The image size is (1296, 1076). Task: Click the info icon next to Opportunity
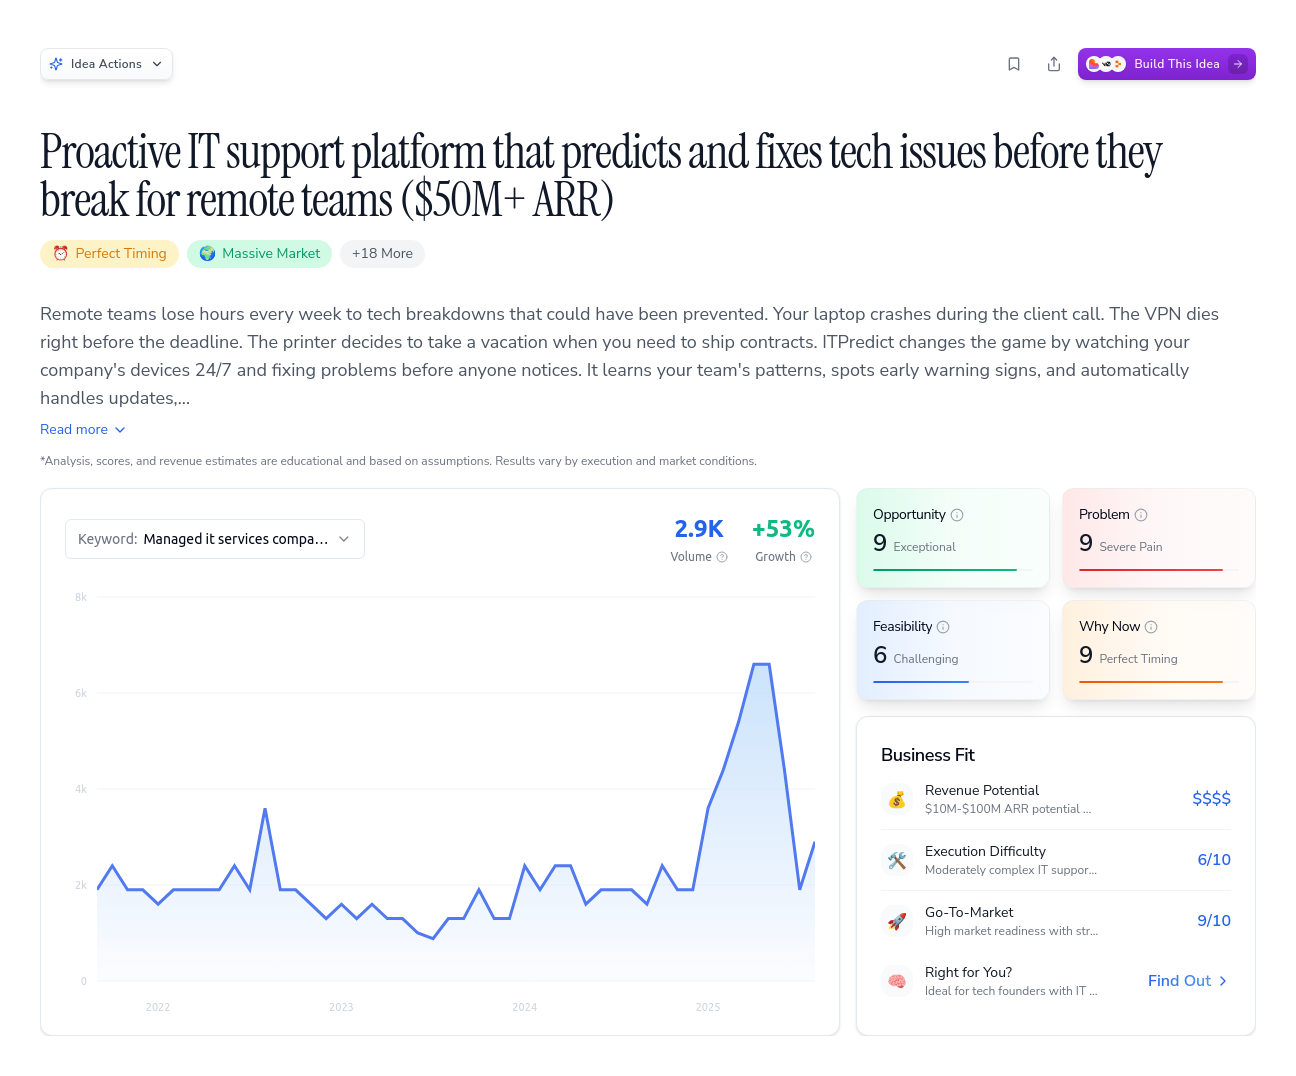tap(957, 514)
